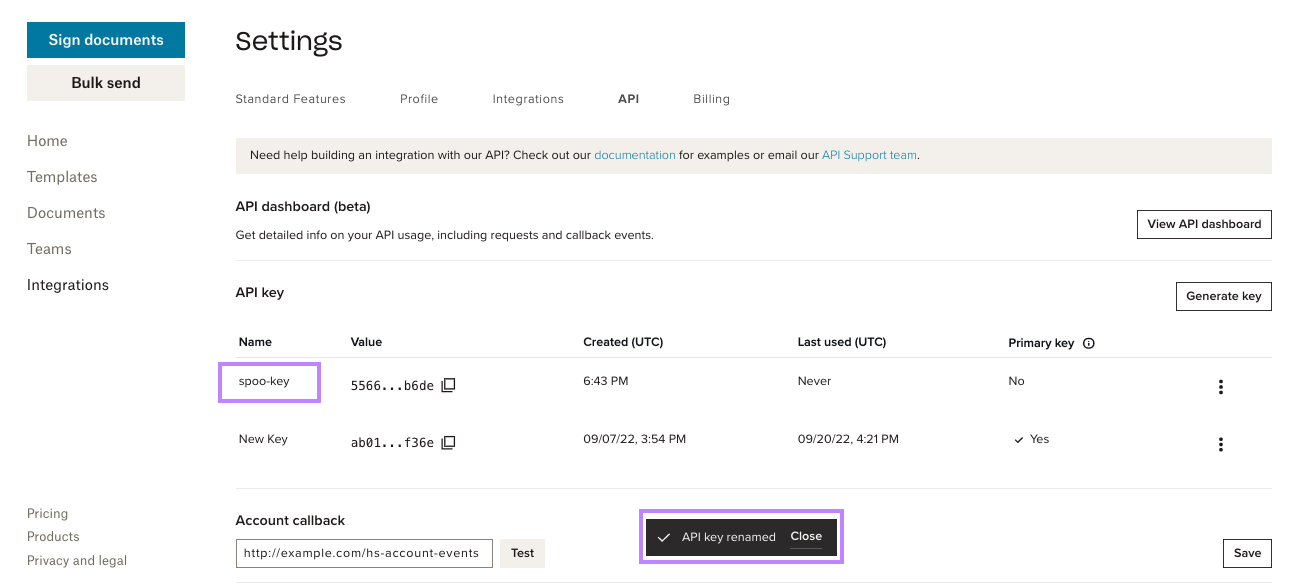
Task: Select Integrations in the left sidebar
Action: (67, 284)
